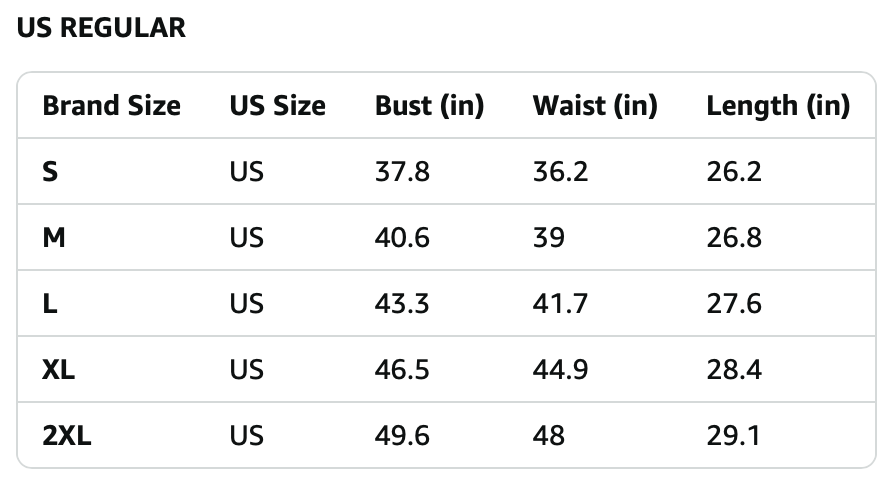Image resolution: width=896 pixels, height=490 pixels.
Task: Select the Brand Size column header
Action: [111, 106]
